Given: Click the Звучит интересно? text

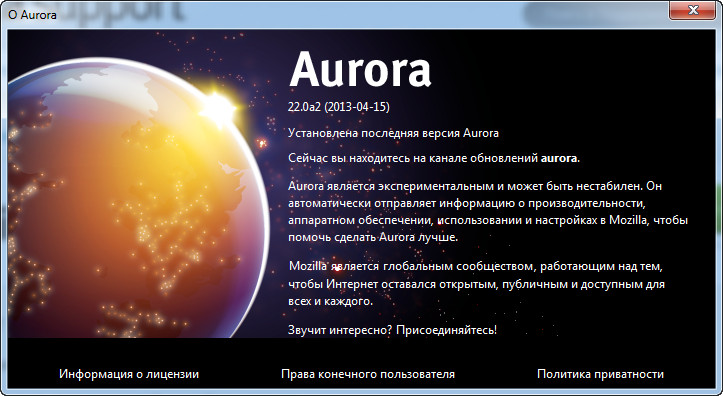Looking at the screenshot, I should 340,330.
